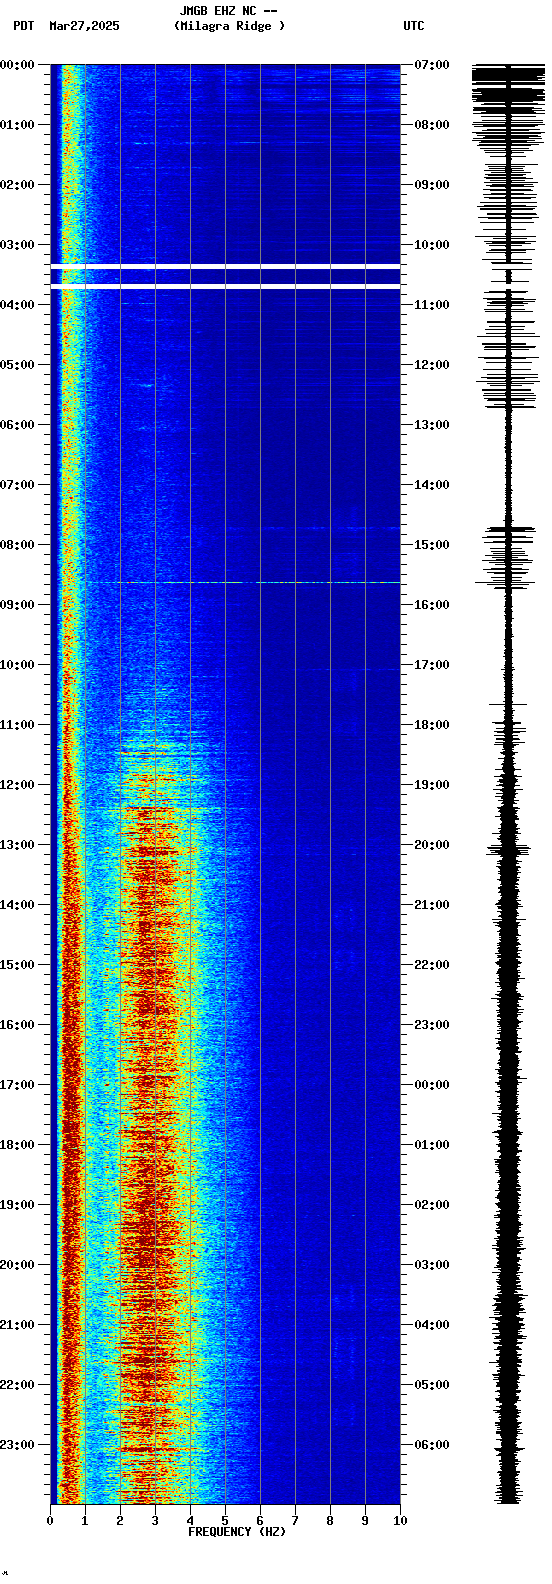This screenshot has width=552, height=1584.
Task: Click PDT time label 11:00 on left axis
Action: click(17, 725)
